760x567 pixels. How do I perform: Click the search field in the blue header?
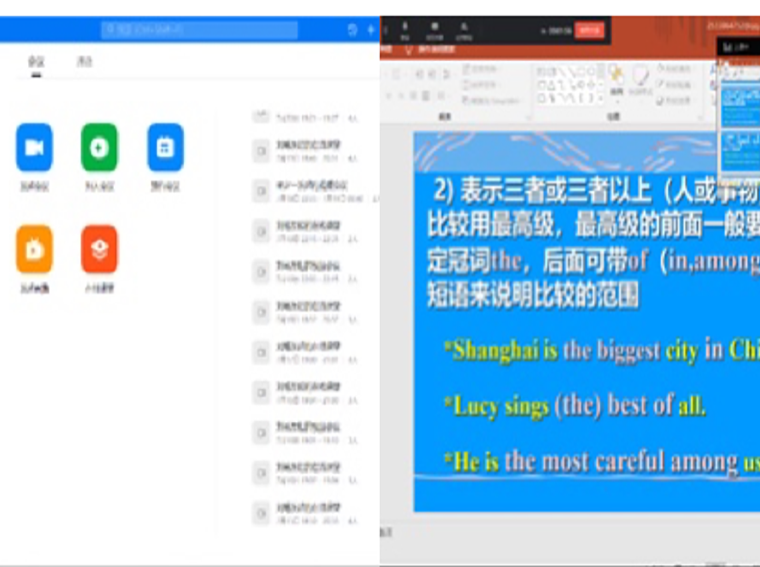click(x=199, y=30)
